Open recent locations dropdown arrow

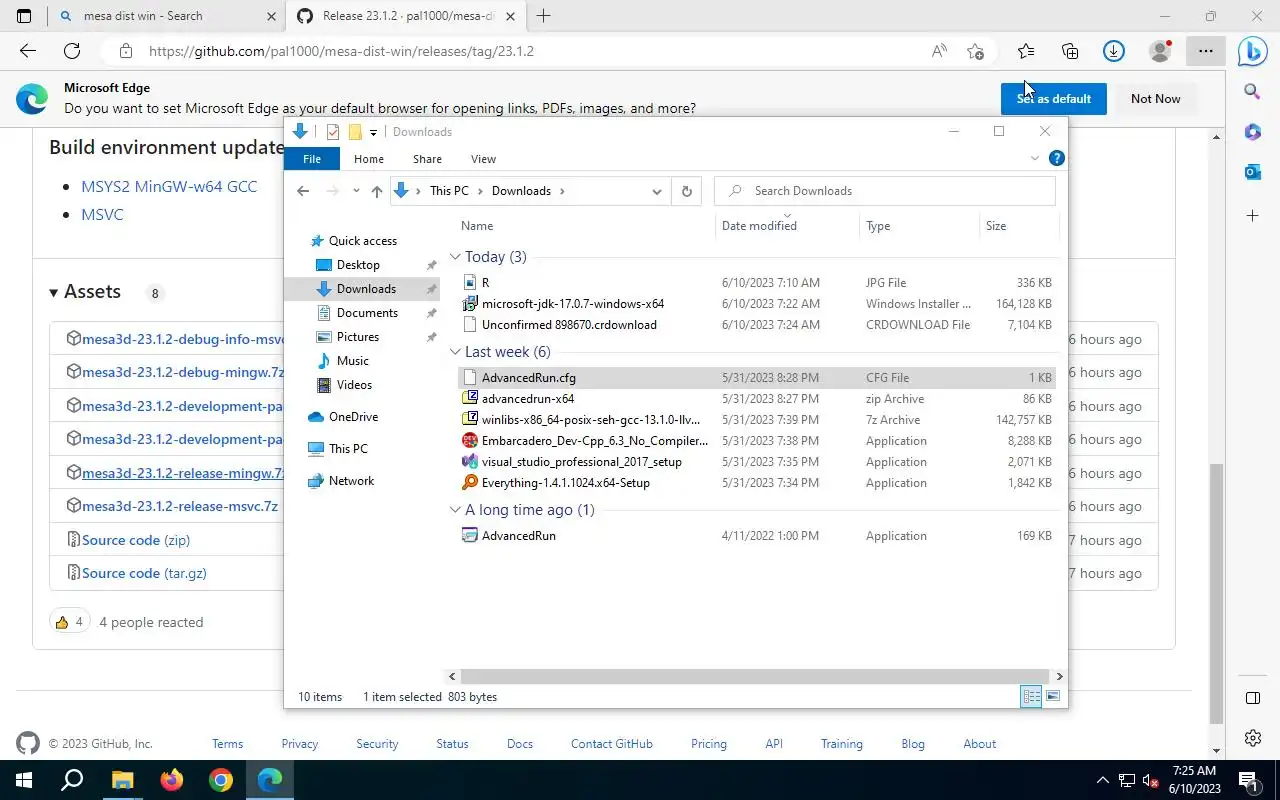pyautogui.click(x=356, y=191)
